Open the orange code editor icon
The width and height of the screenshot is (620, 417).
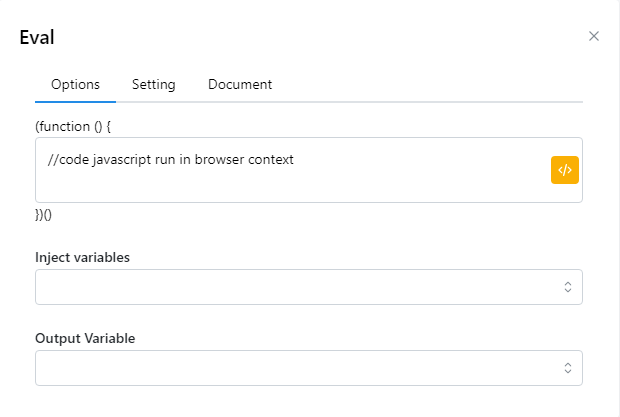[x=565, y=170]
